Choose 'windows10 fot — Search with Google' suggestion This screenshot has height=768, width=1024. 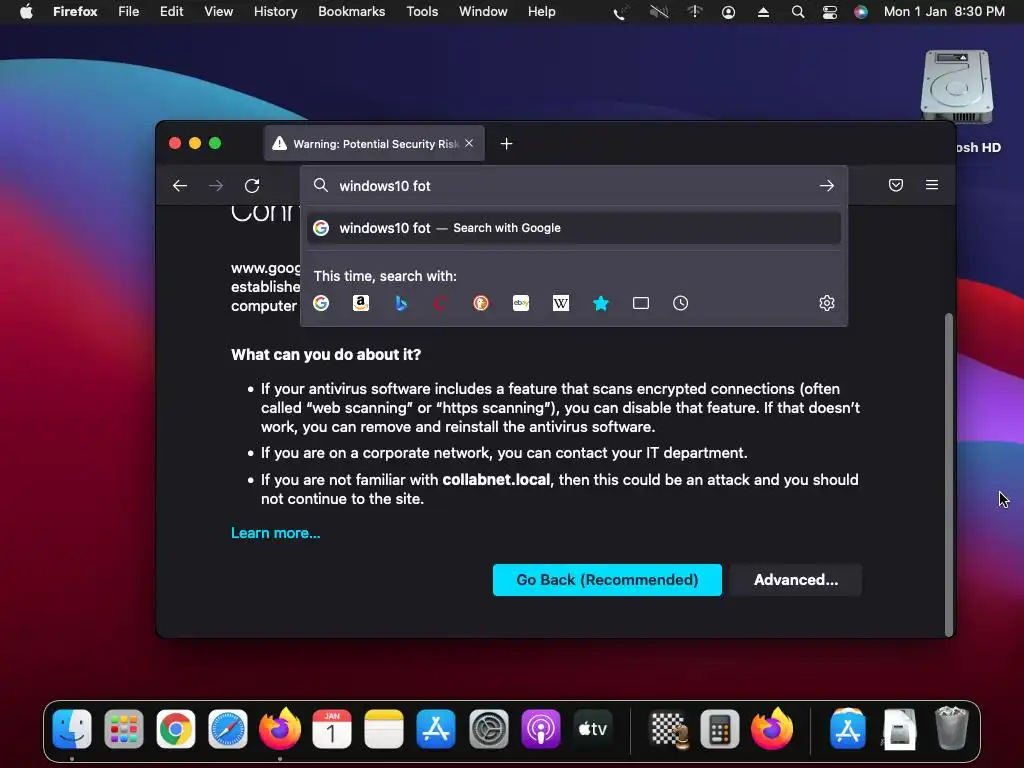(573, 228)
